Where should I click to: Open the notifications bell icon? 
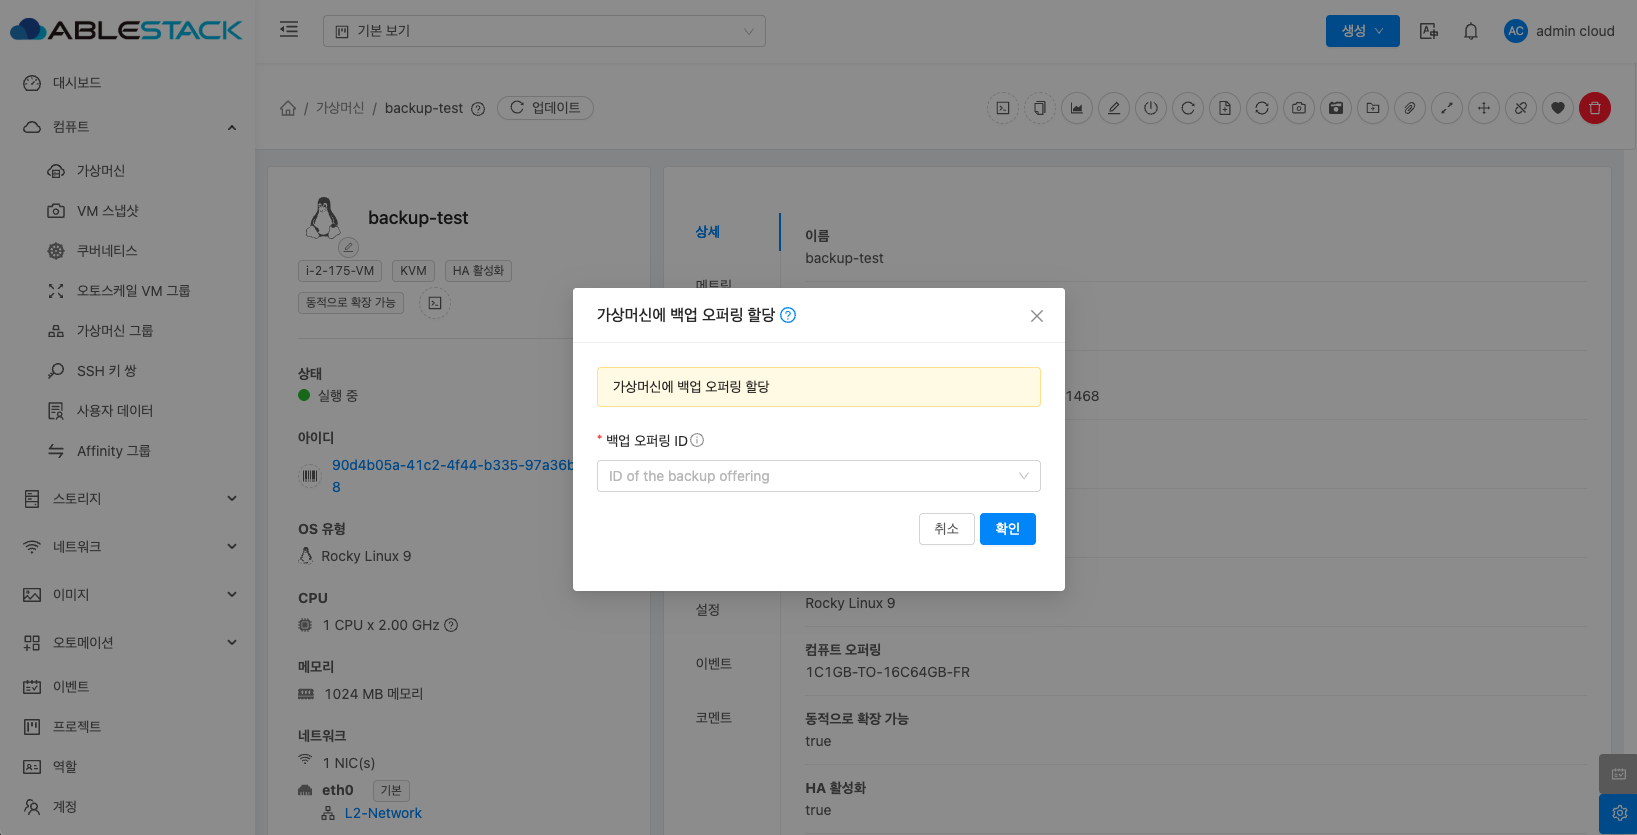[1470, 31]
